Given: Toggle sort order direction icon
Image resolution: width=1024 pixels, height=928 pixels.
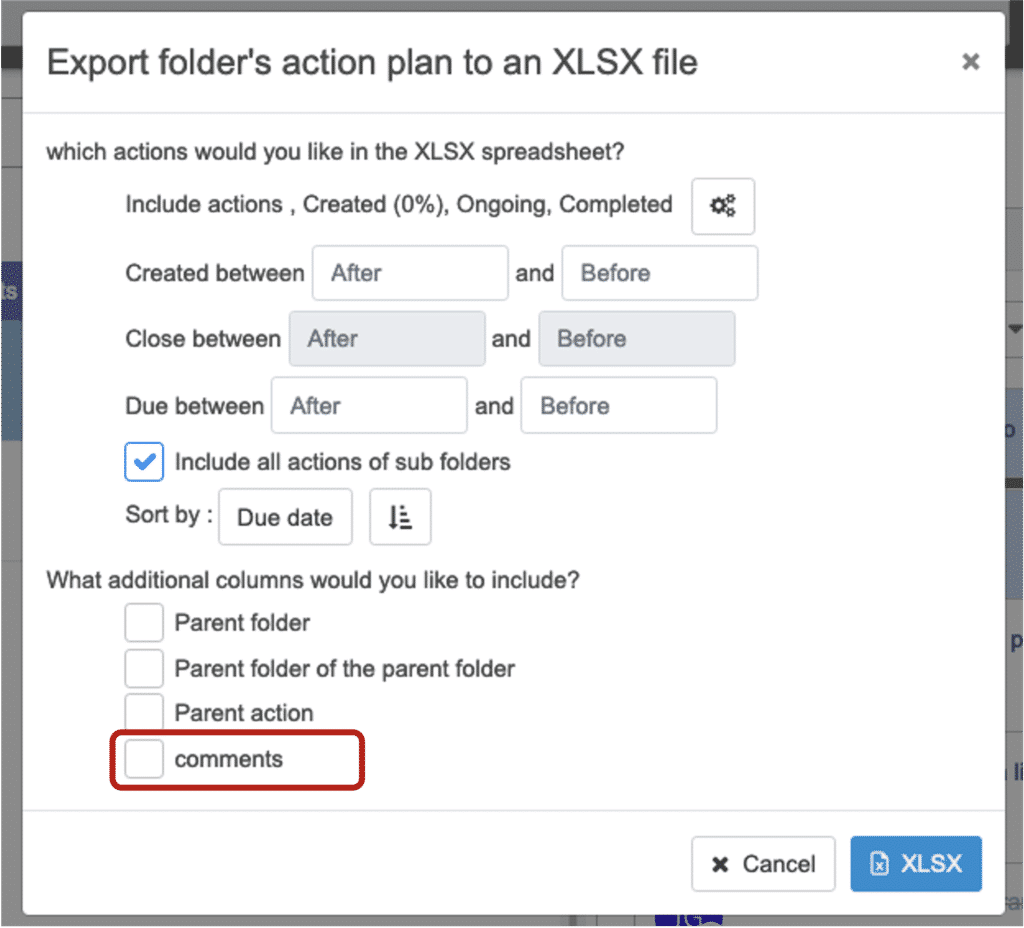Looking at the screenshot, I should pyautogui.click(x=400, y=517).
